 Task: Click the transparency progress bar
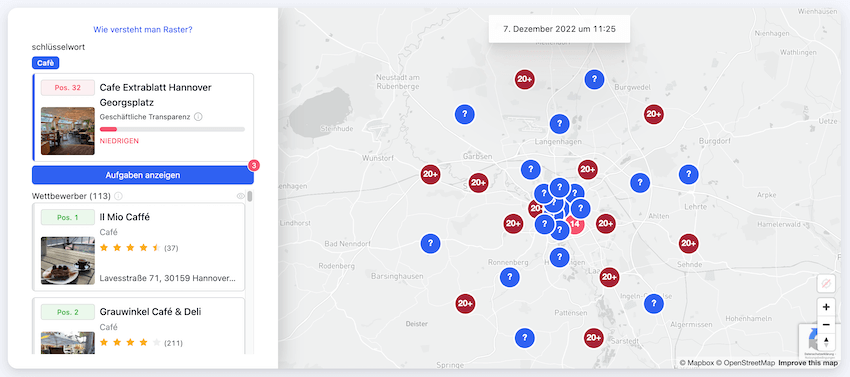[172, 129]
